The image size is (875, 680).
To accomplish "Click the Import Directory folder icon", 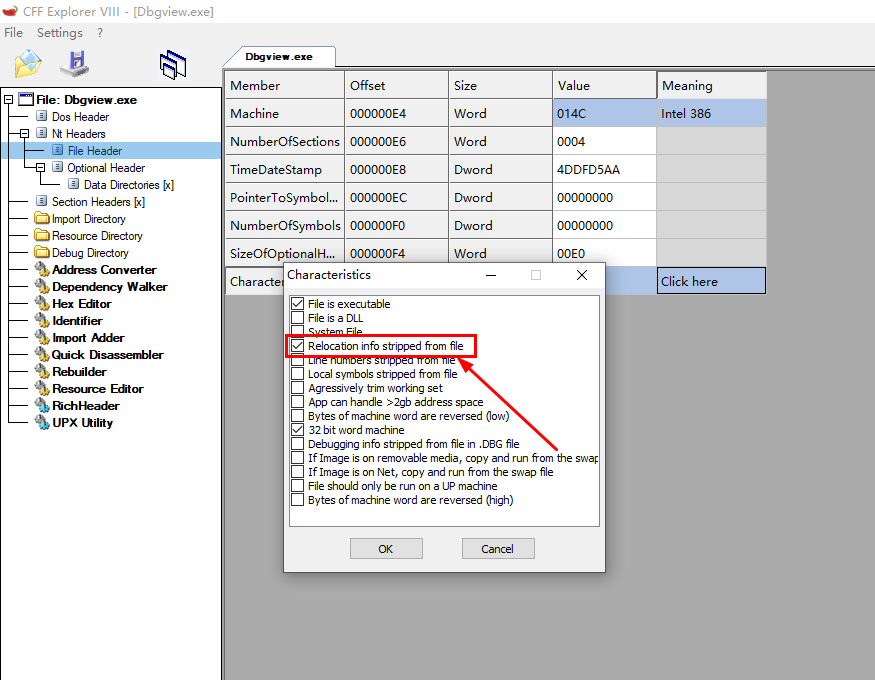I will [x=42, y=218].
